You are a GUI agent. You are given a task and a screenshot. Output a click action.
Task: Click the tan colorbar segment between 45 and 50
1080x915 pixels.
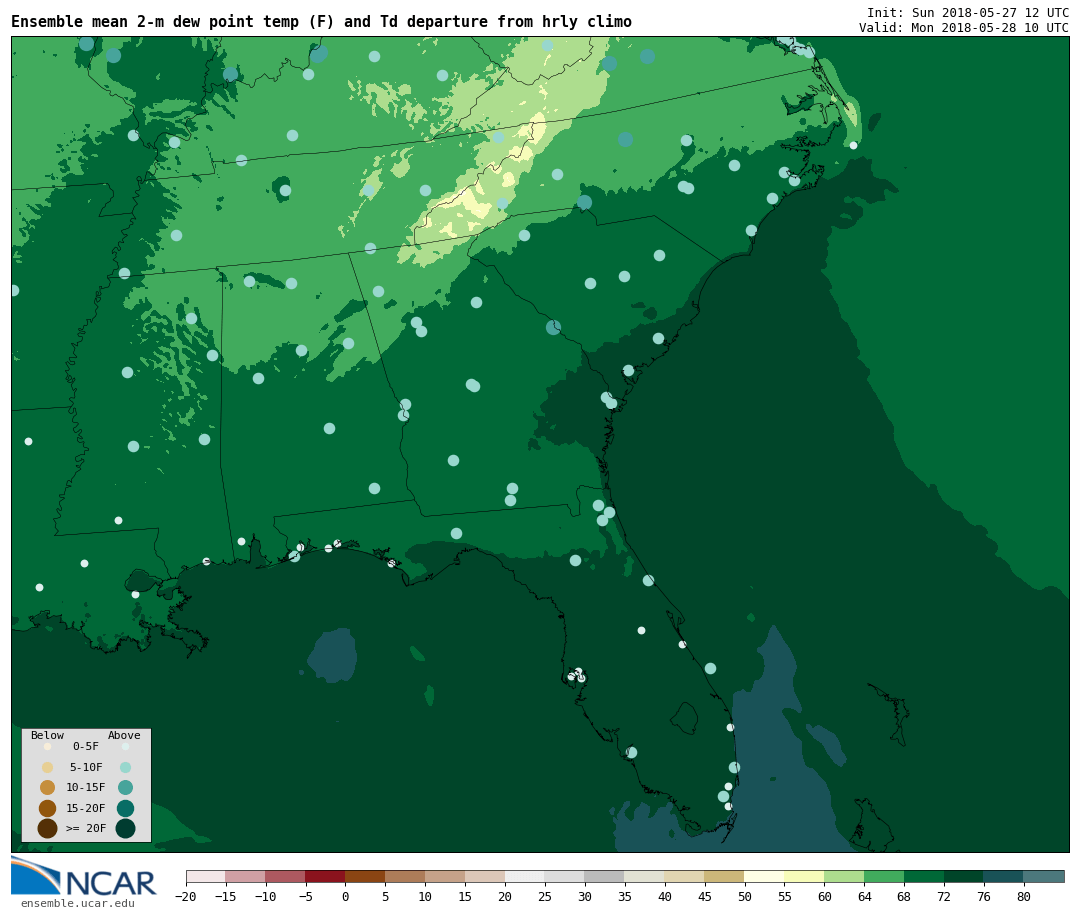tap(724, 877)
